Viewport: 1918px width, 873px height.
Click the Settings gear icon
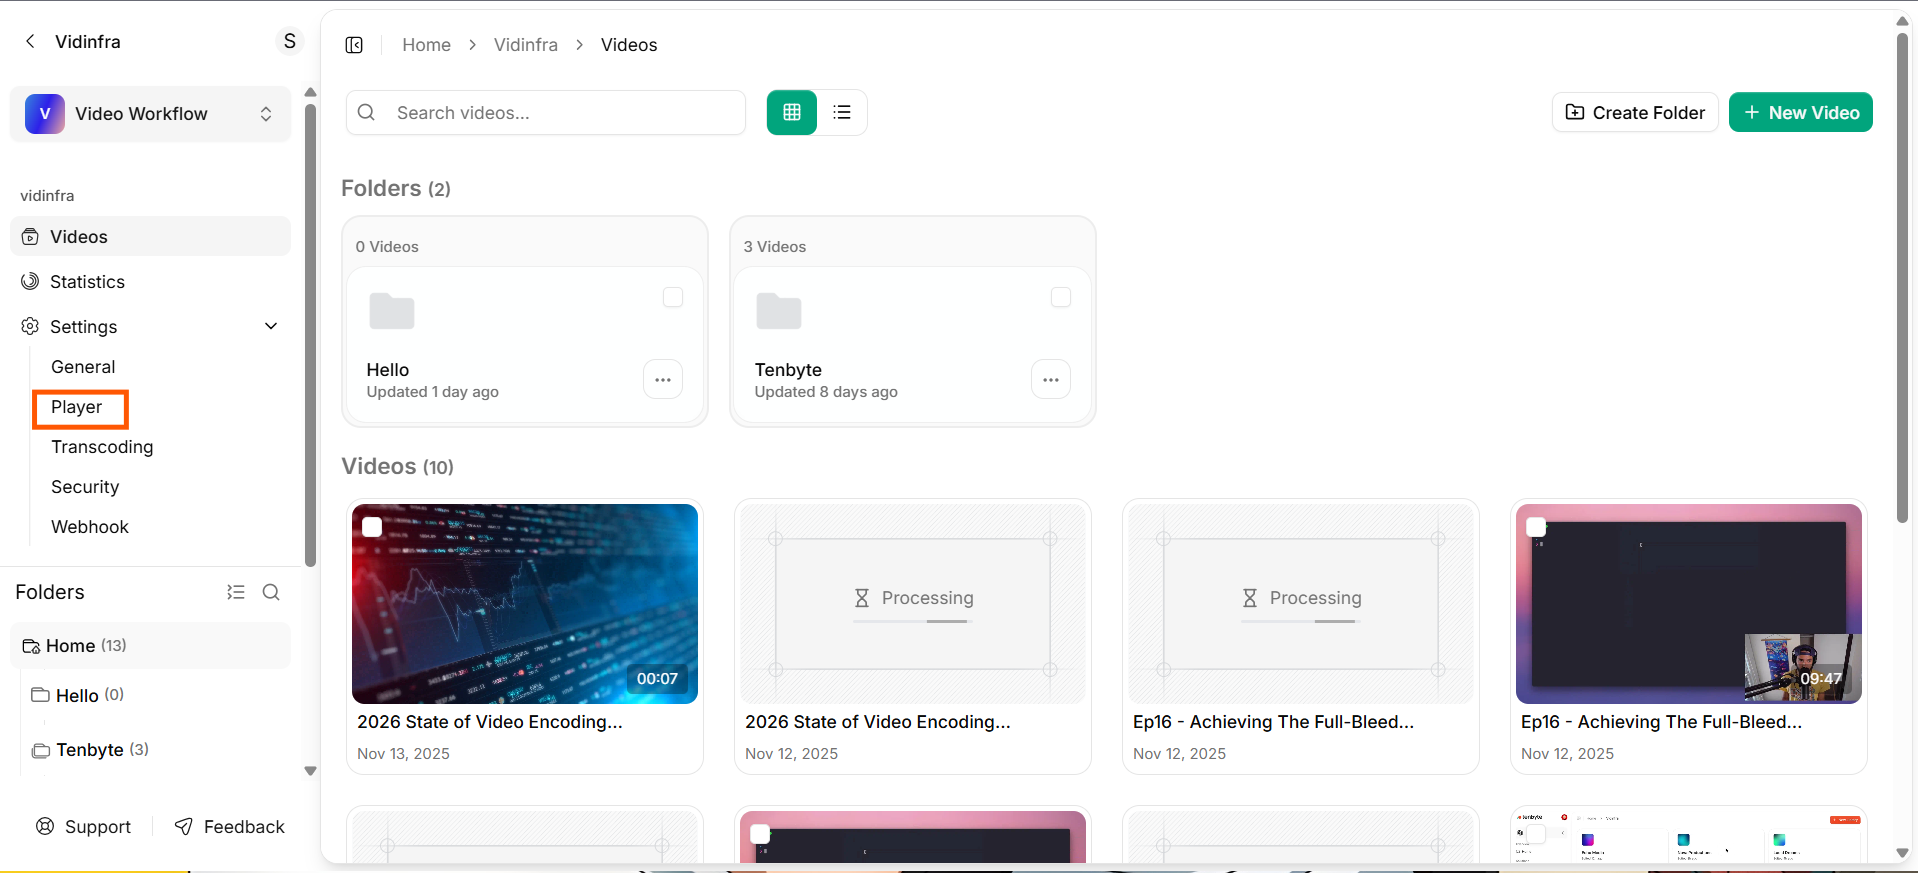(x=30, y=326)
